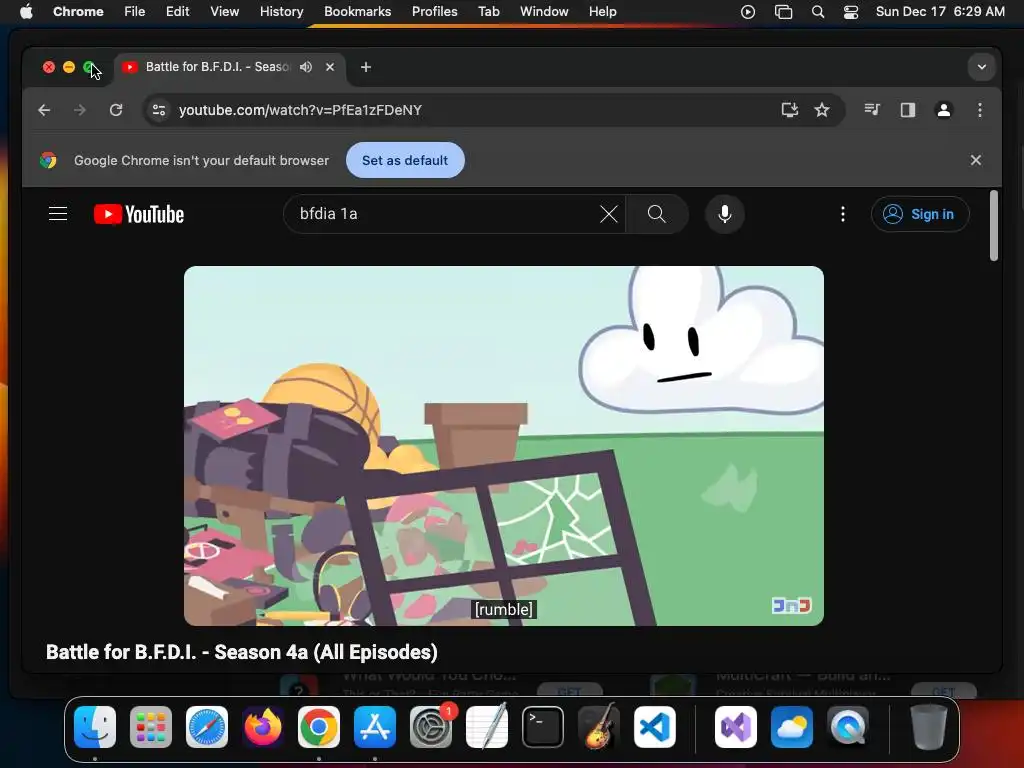The height and width of the screenshot is (768, 1024).
Task: Click the Now Playing menu bar icon
Action: 748,11
